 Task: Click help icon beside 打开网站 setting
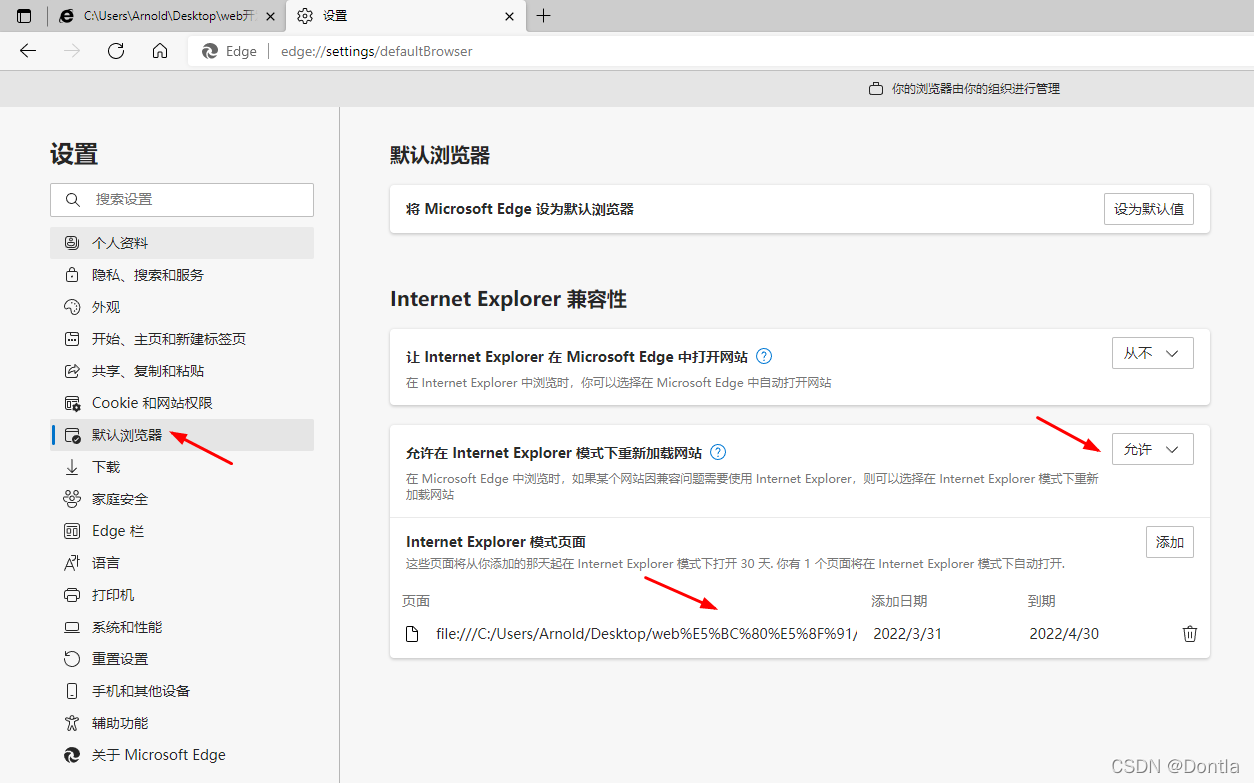[x=764, y=356]
